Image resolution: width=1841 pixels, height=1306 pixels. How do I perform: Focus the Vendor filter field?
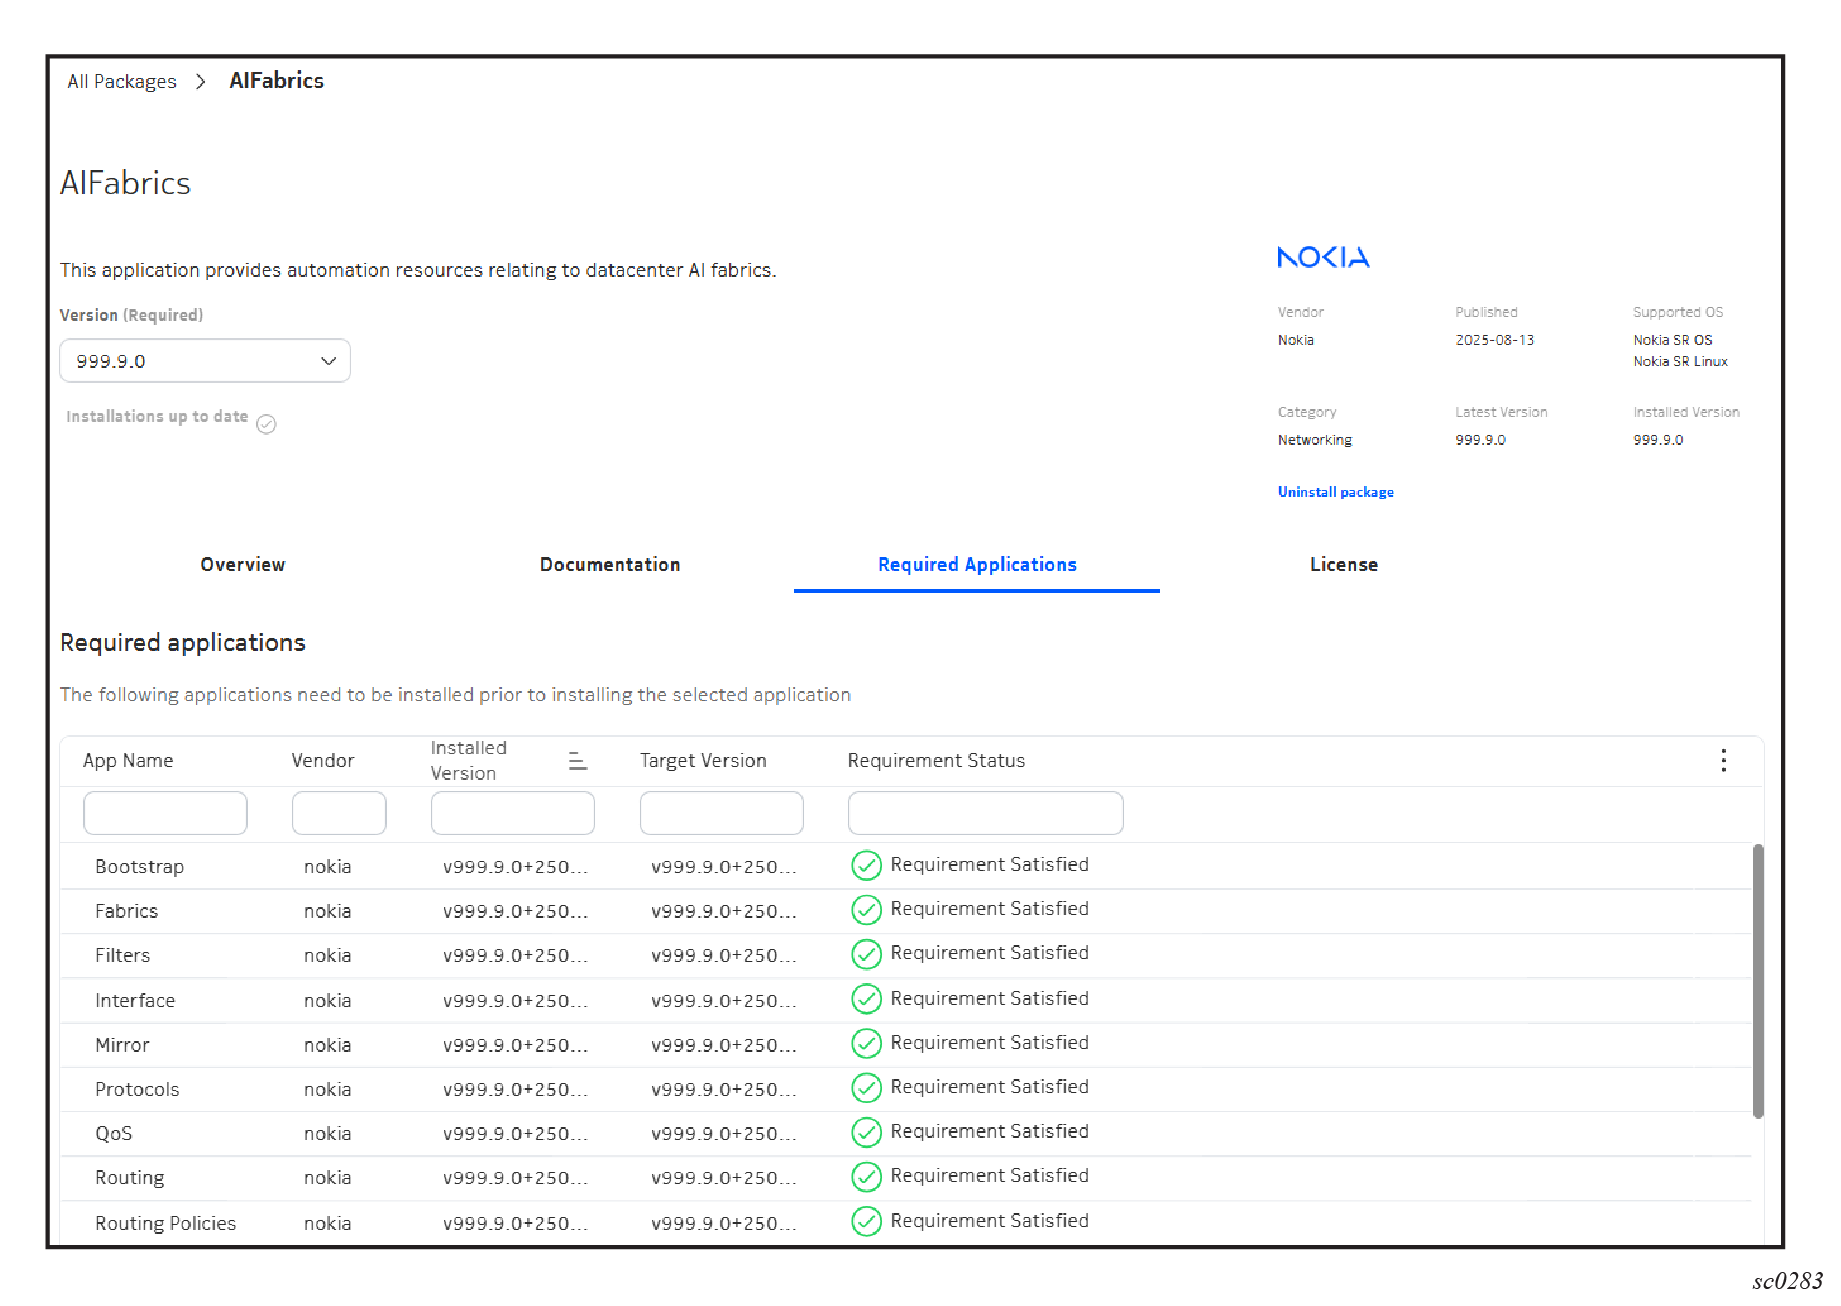tap(339, 813)
